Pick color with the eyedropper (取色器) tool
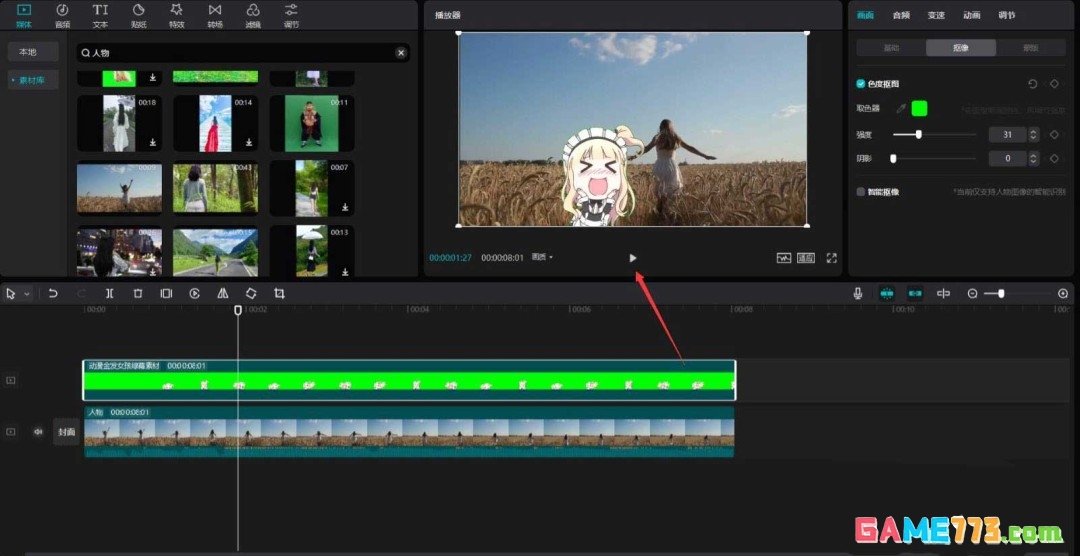The width and height of the screenshot is (1080, 556). coord(900,108)
